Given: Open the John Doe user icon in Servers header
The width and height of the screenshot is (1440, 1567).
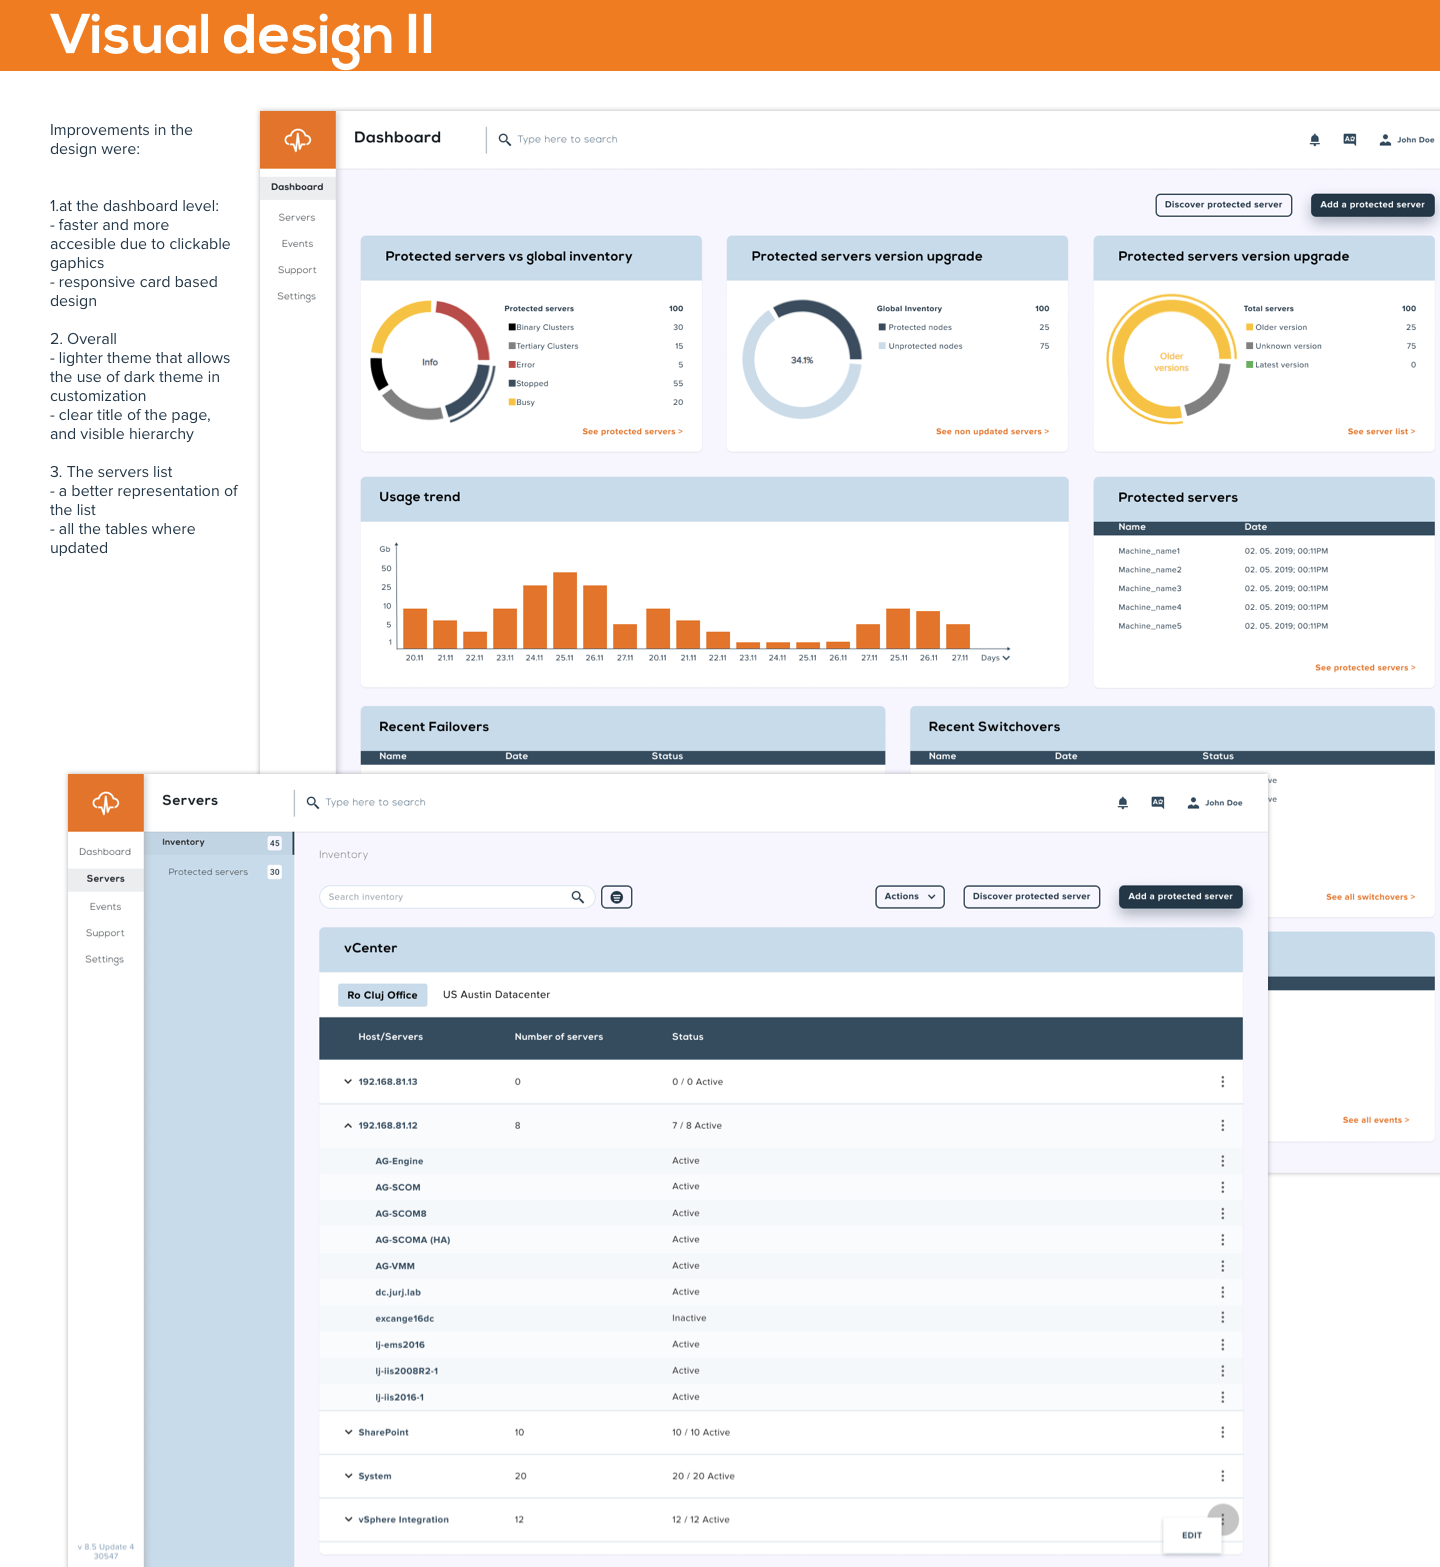Looking at the screenshot, I should tap(1193, 803).
